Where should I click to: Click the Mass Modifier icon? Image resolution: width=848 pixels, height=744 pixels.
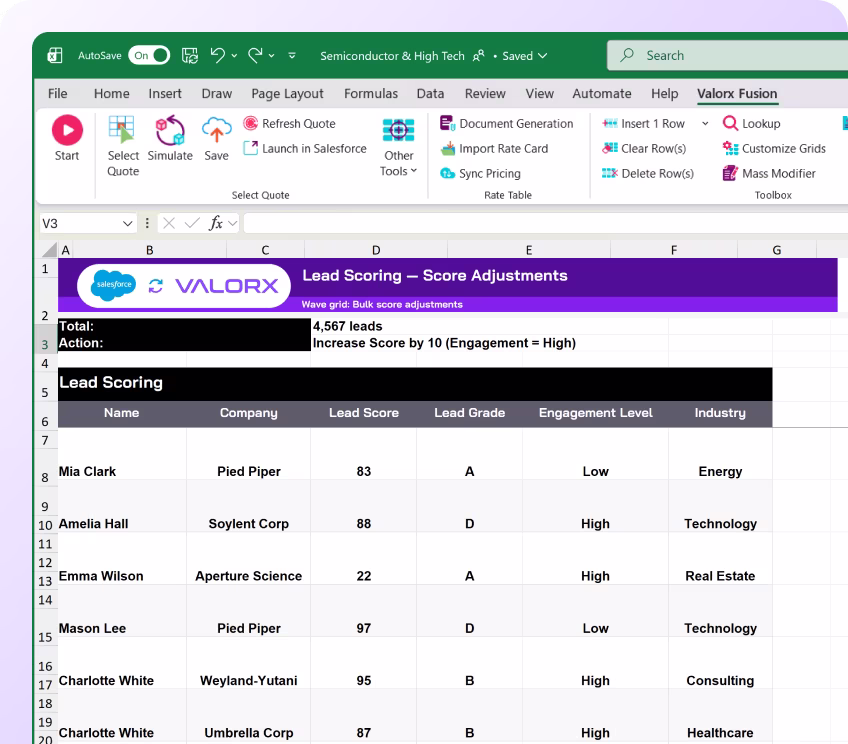730,173
